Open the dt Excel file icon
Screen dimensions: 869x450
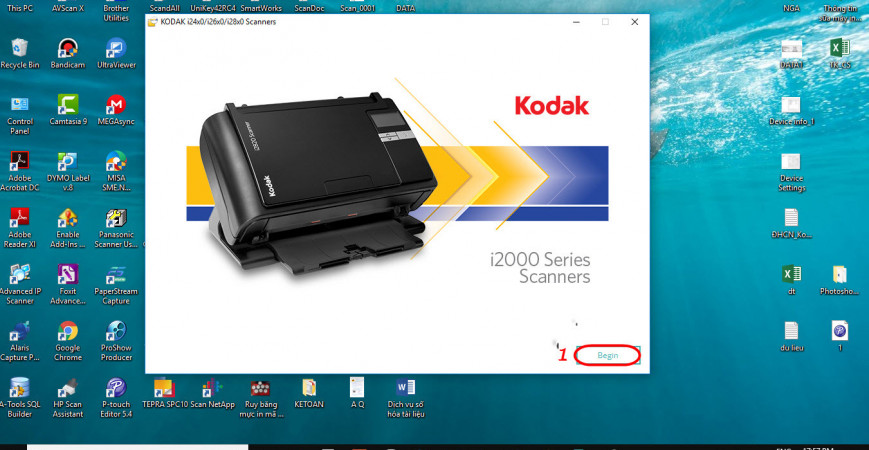[x=791, y=279]
